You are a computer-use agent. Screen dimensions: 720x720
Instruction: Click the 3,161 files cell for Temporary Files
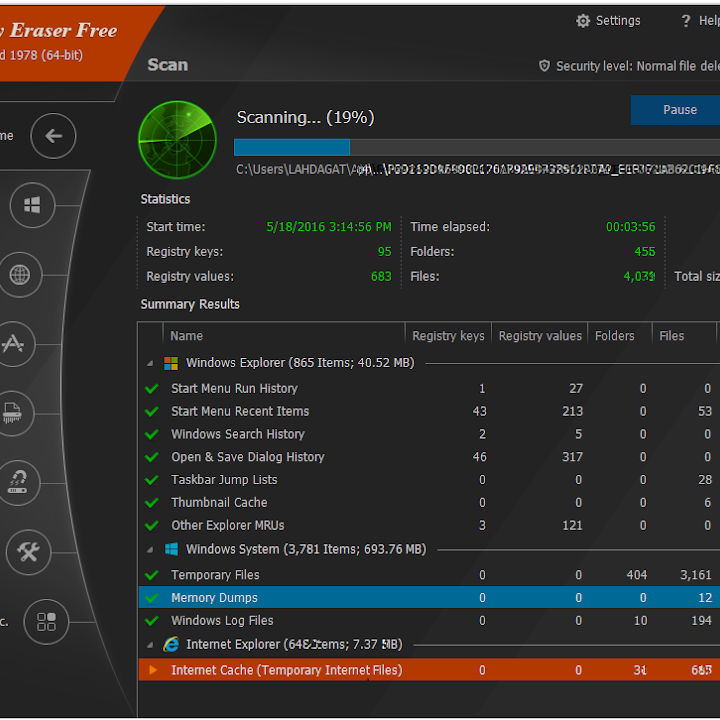(x=695, y=575)
